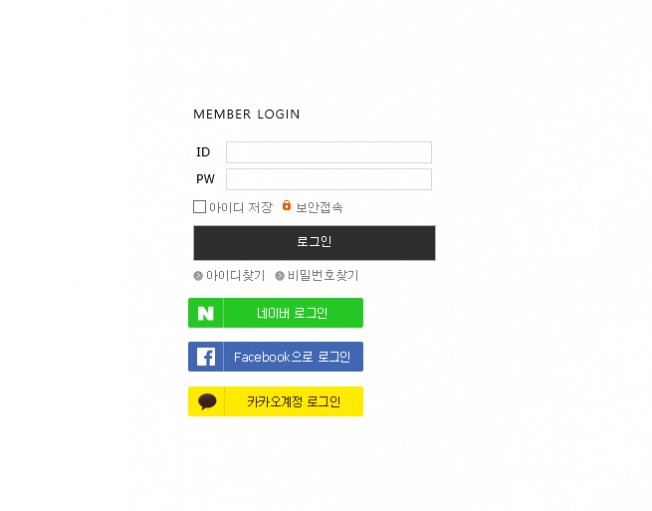This screenshot has height=511, width=652.
Task: Click the PW label text
Action: point(205,179)
